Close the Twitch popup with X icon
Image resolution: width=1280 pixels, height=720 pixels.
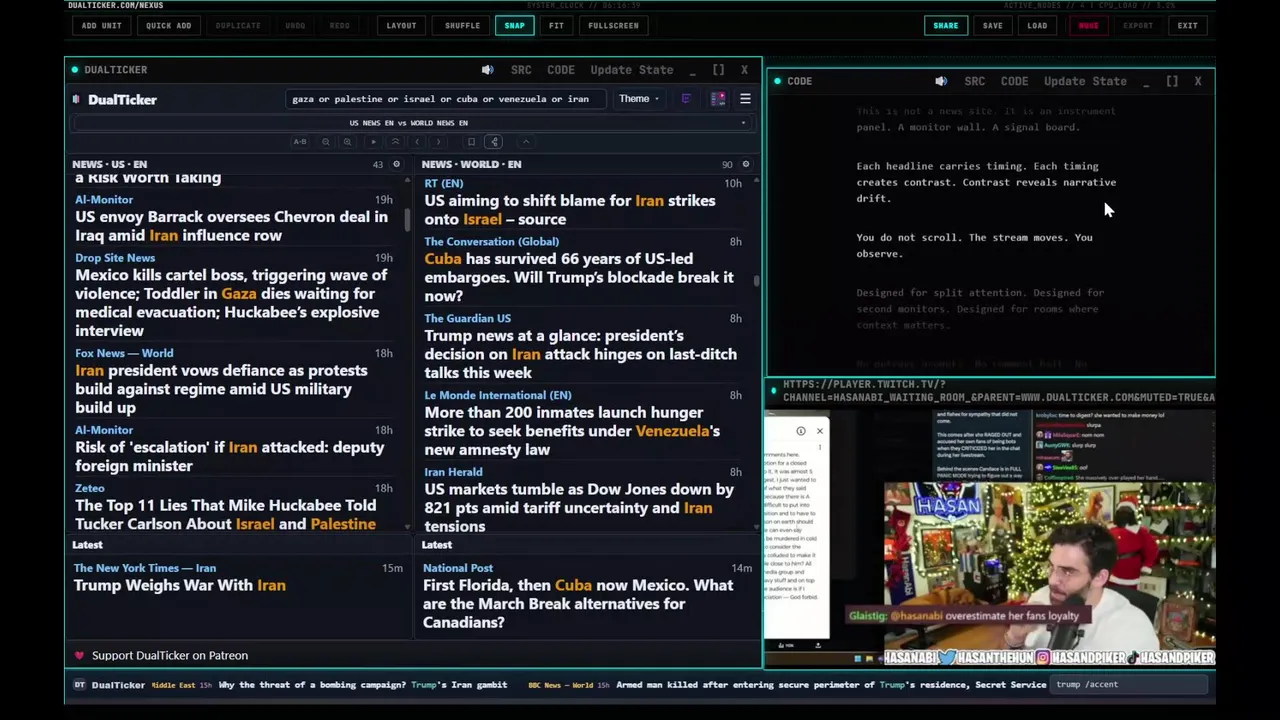point(819,431)
